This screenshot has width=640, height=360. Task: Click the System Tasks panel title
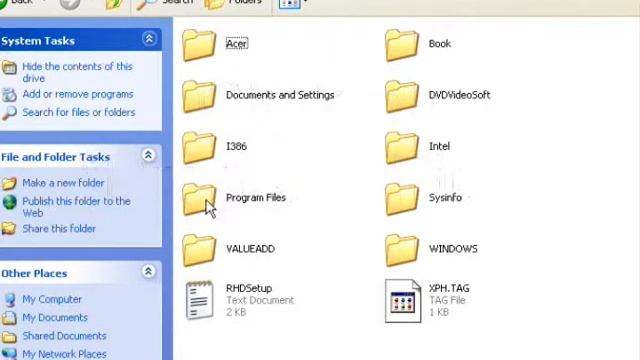[x=38, y=41]
